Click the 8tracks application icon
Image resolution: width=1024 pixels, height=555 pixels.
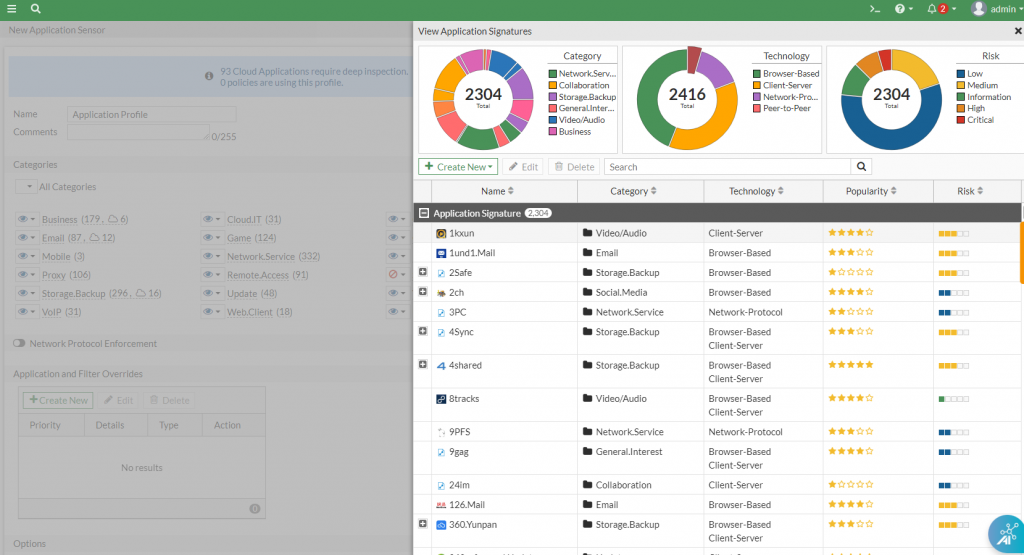coord(440,399)
